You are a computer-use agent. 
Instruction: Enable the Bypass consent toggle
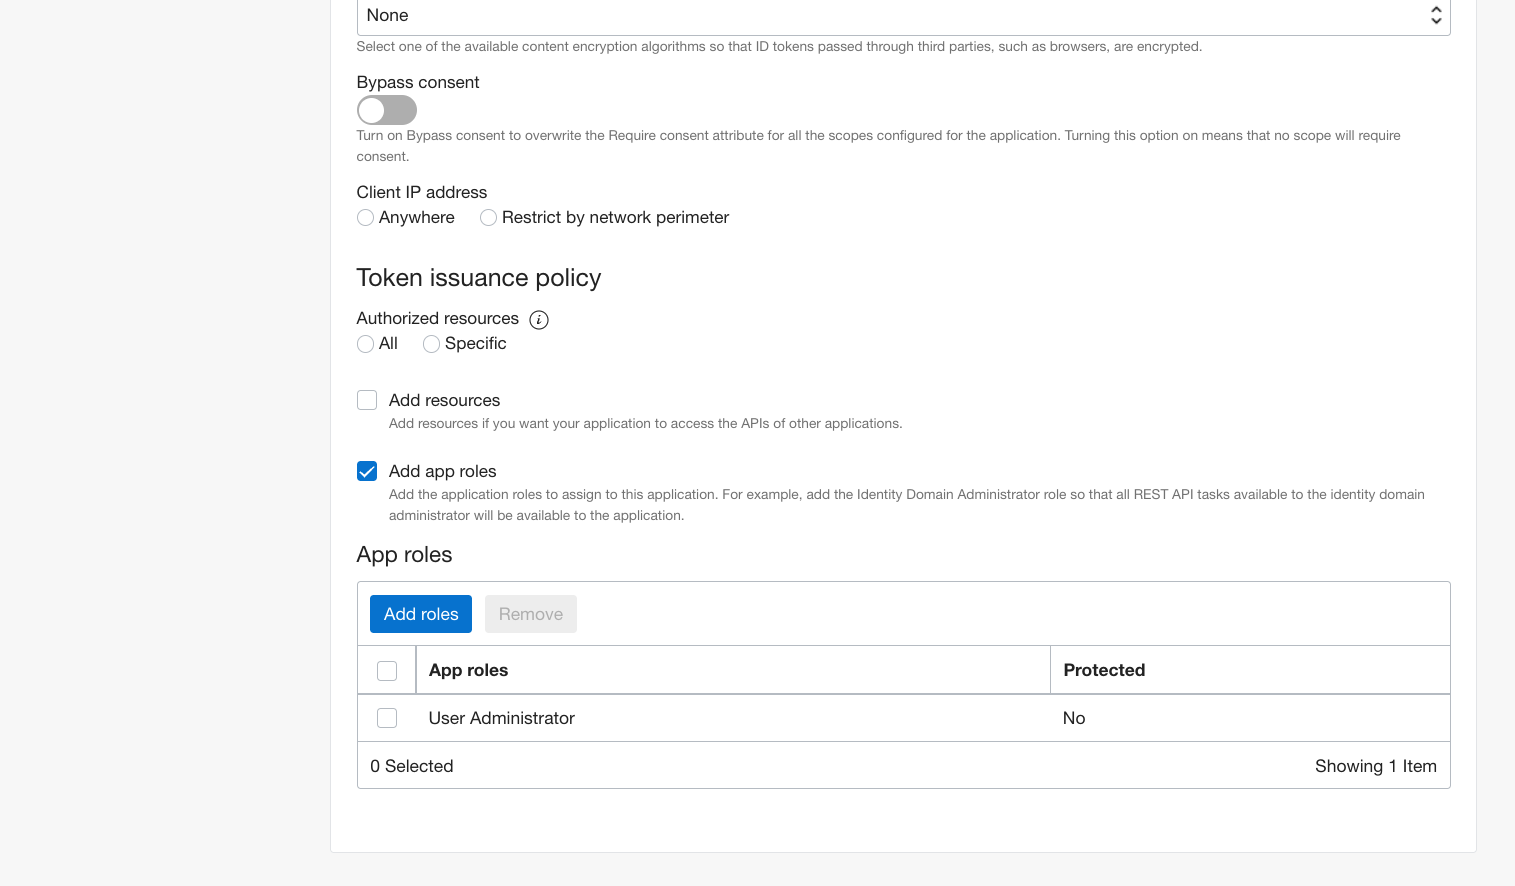tap(387, 110)
